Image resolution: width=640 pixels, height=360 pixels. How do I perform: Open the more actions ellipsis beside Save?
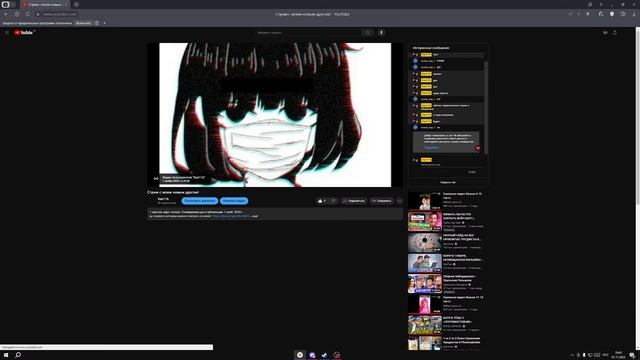[x=400, y=201]
